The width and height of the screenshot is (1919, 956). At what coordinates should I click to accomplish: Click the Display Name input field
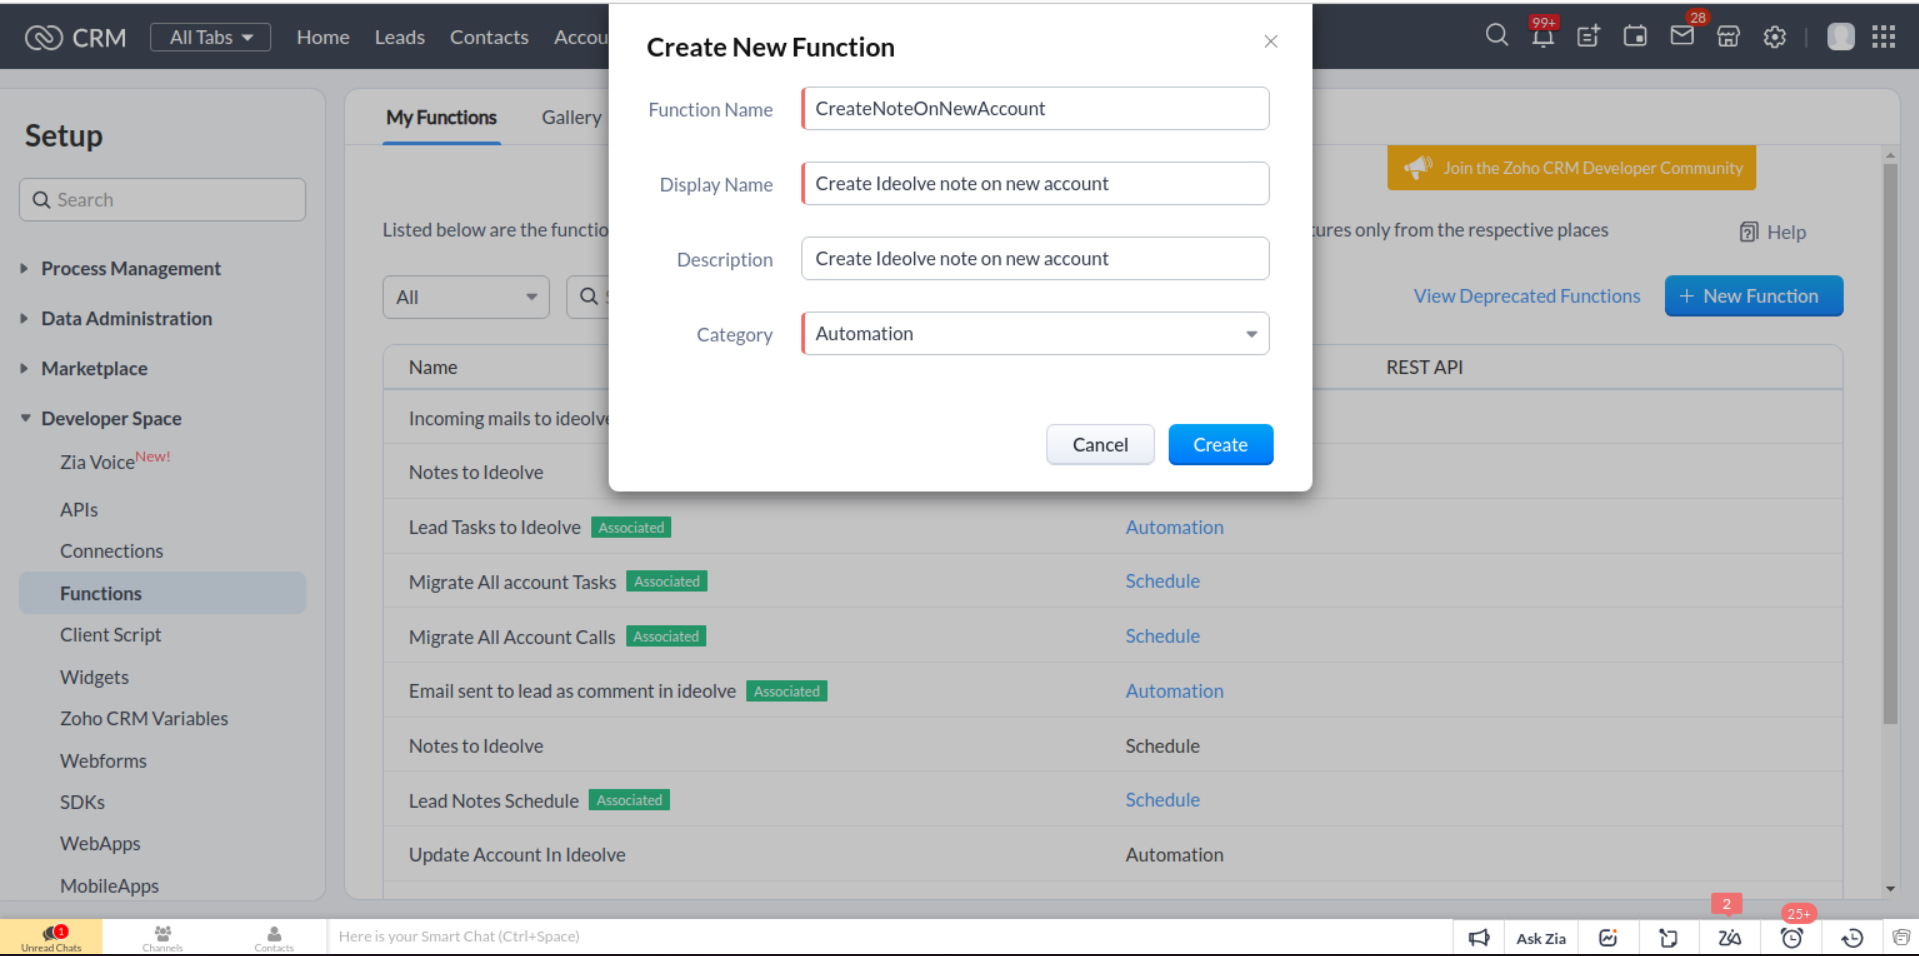(x=1035, y=183)
